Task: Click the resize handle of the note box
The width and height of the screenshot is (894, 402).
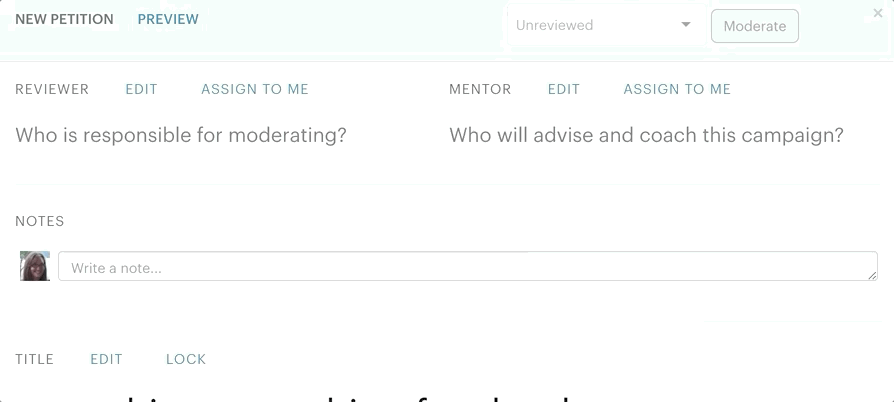Action: point(872,274)
